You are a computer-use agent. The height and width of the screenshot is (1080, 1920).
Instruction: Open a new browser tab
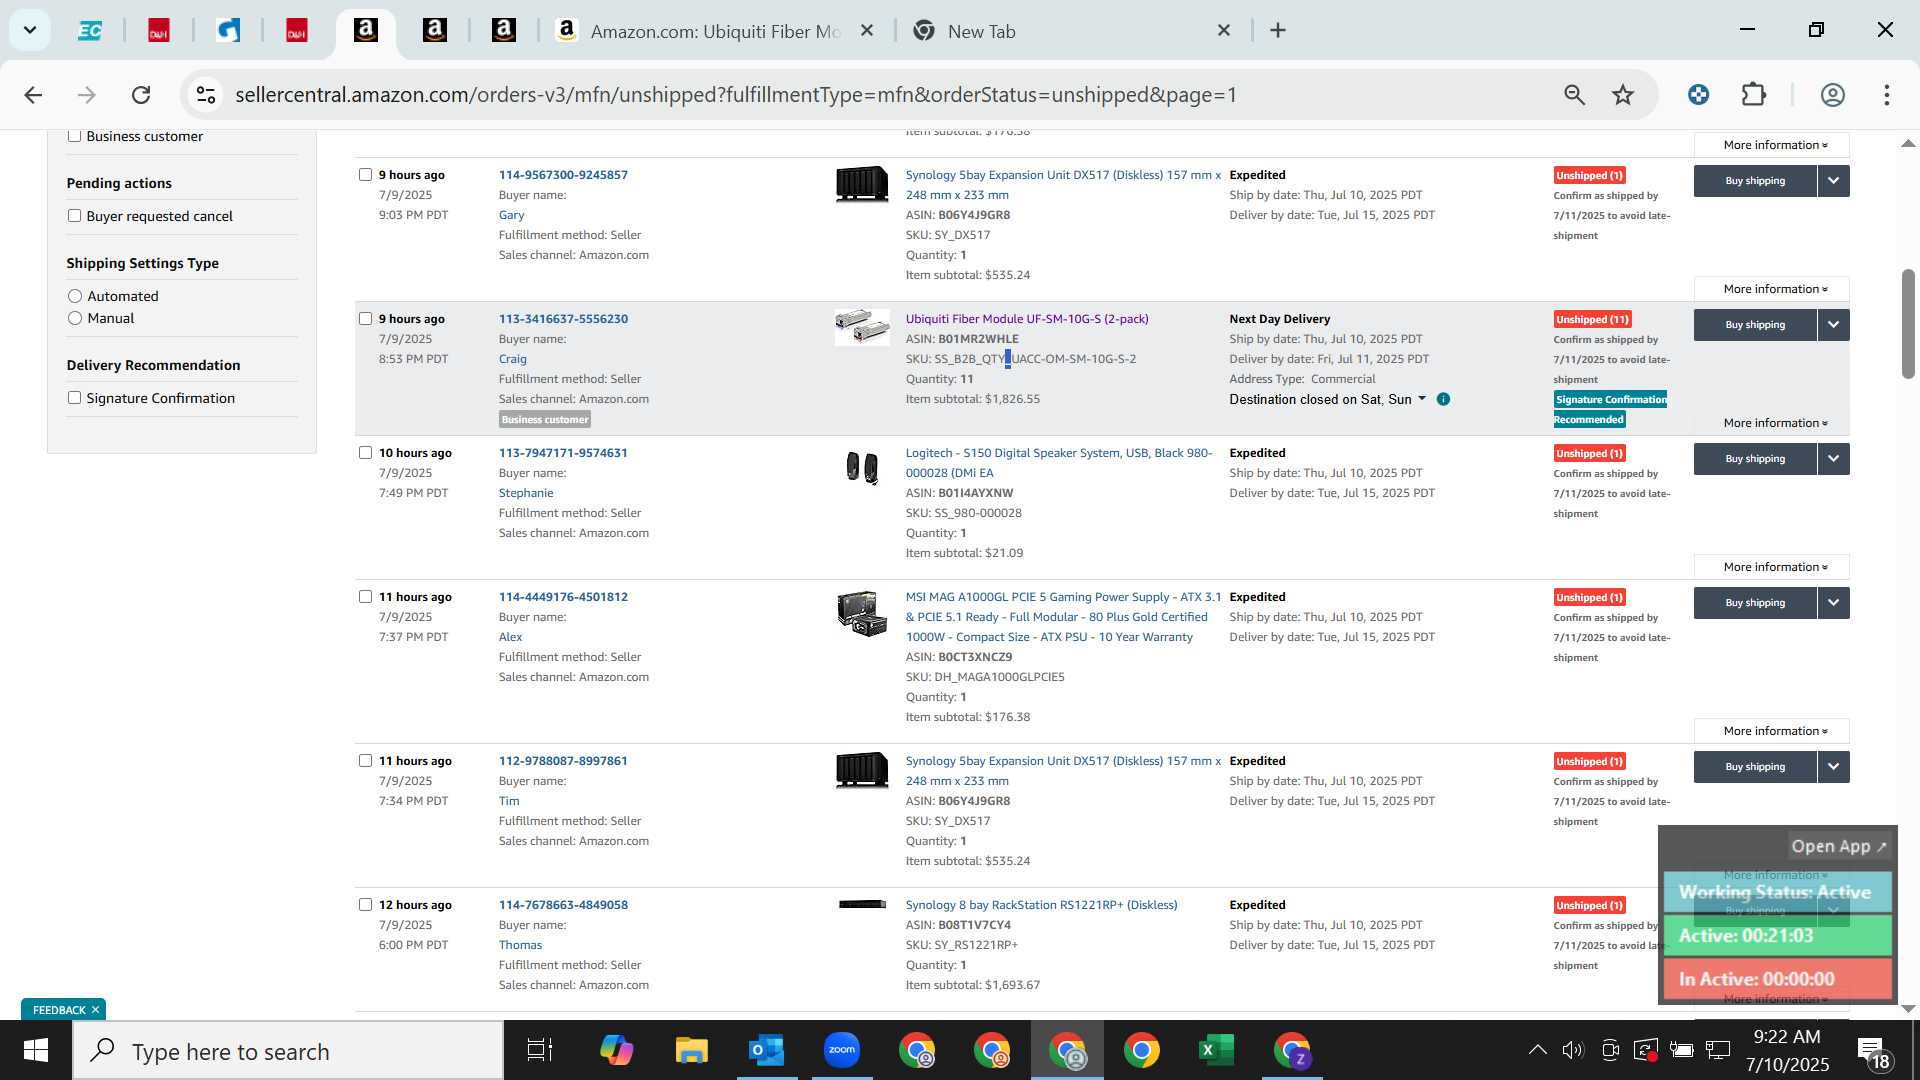tap(1278, 30)
